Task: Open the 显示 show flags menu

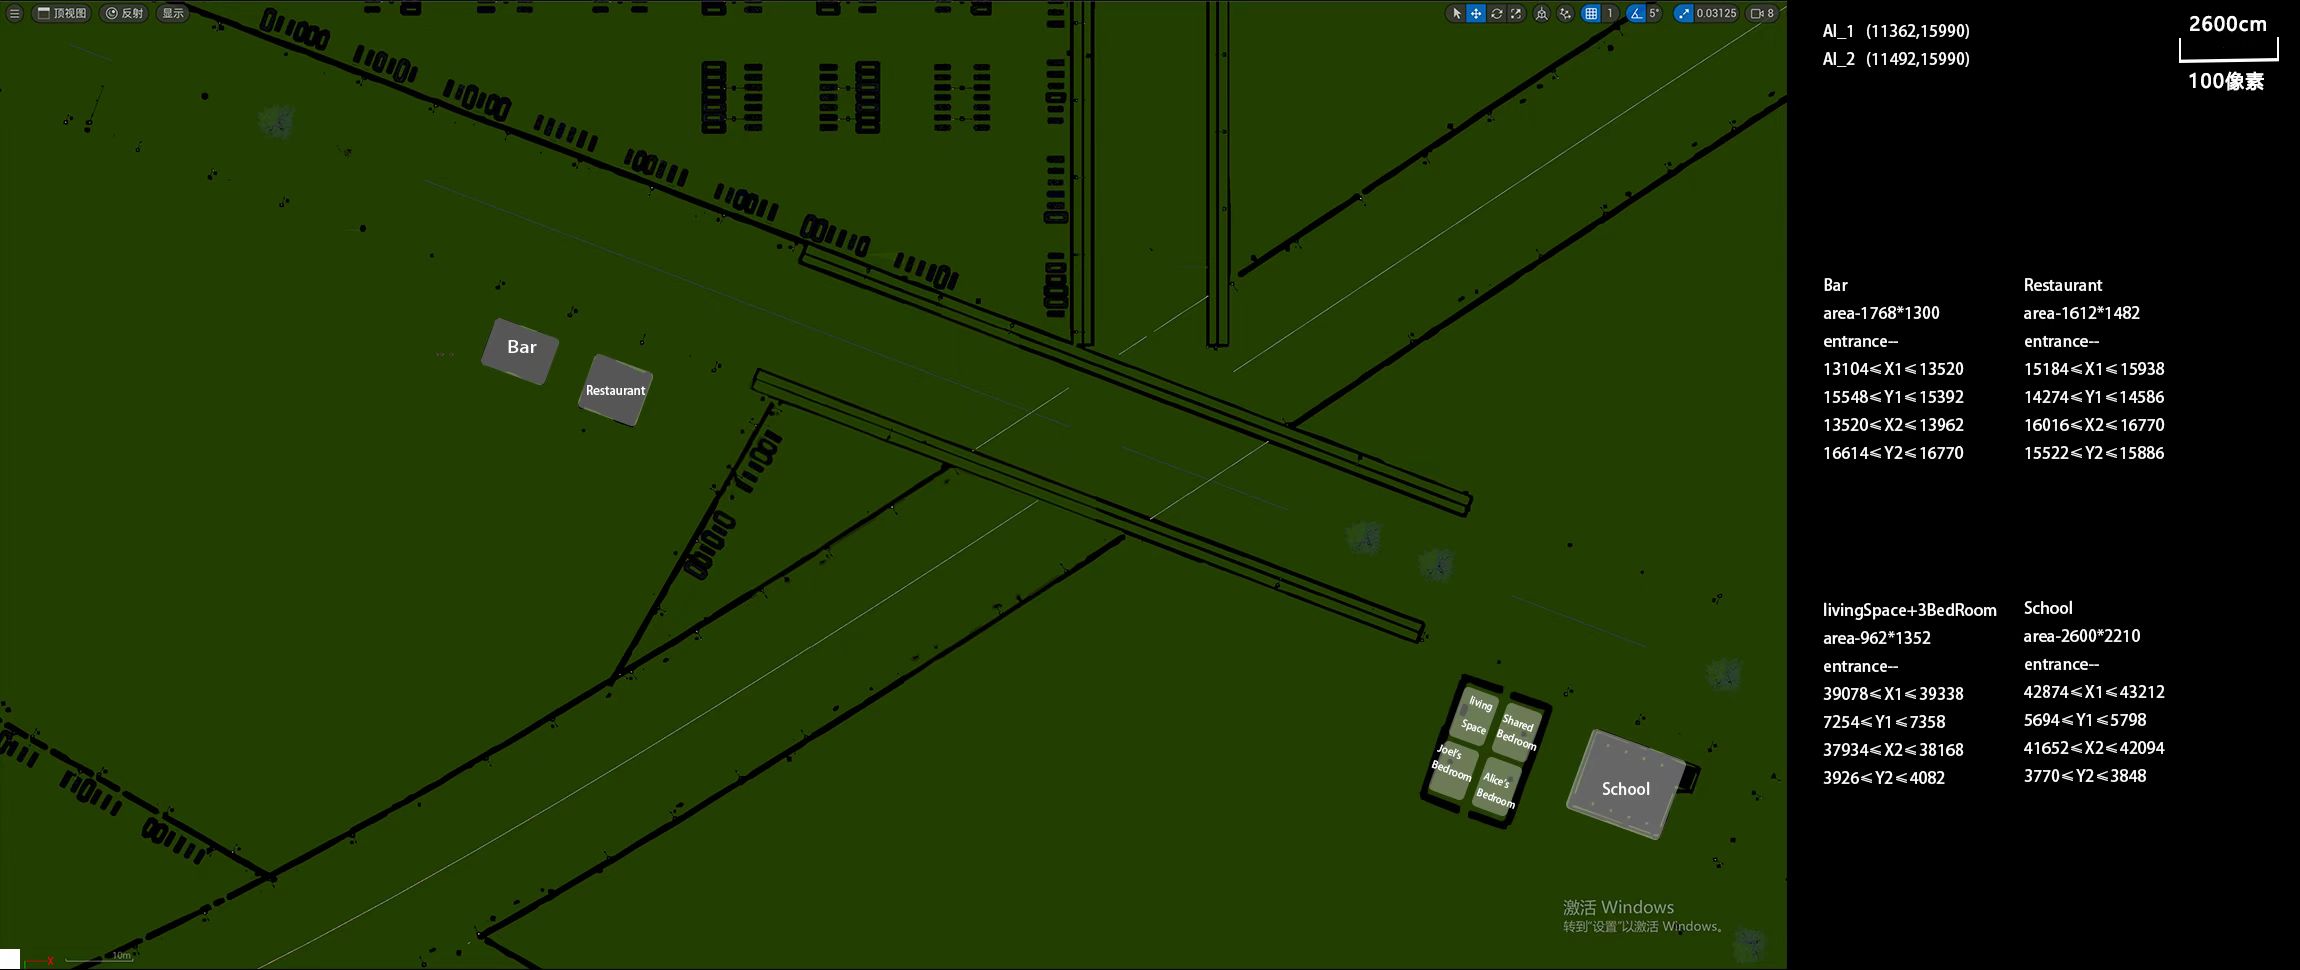Action: 173,13
